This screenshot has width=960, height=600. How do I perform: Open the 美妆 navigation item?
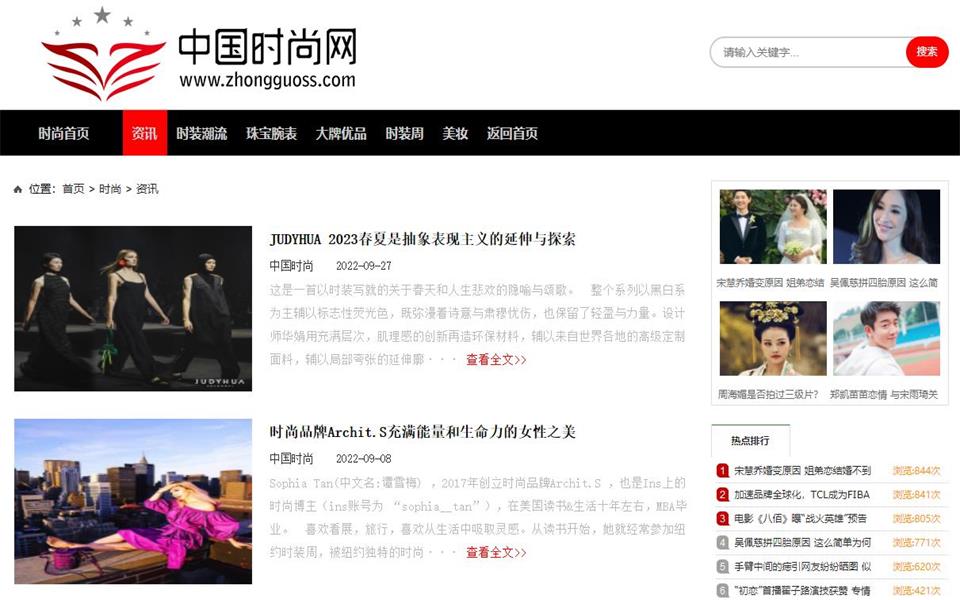click(x=453, y=132)
